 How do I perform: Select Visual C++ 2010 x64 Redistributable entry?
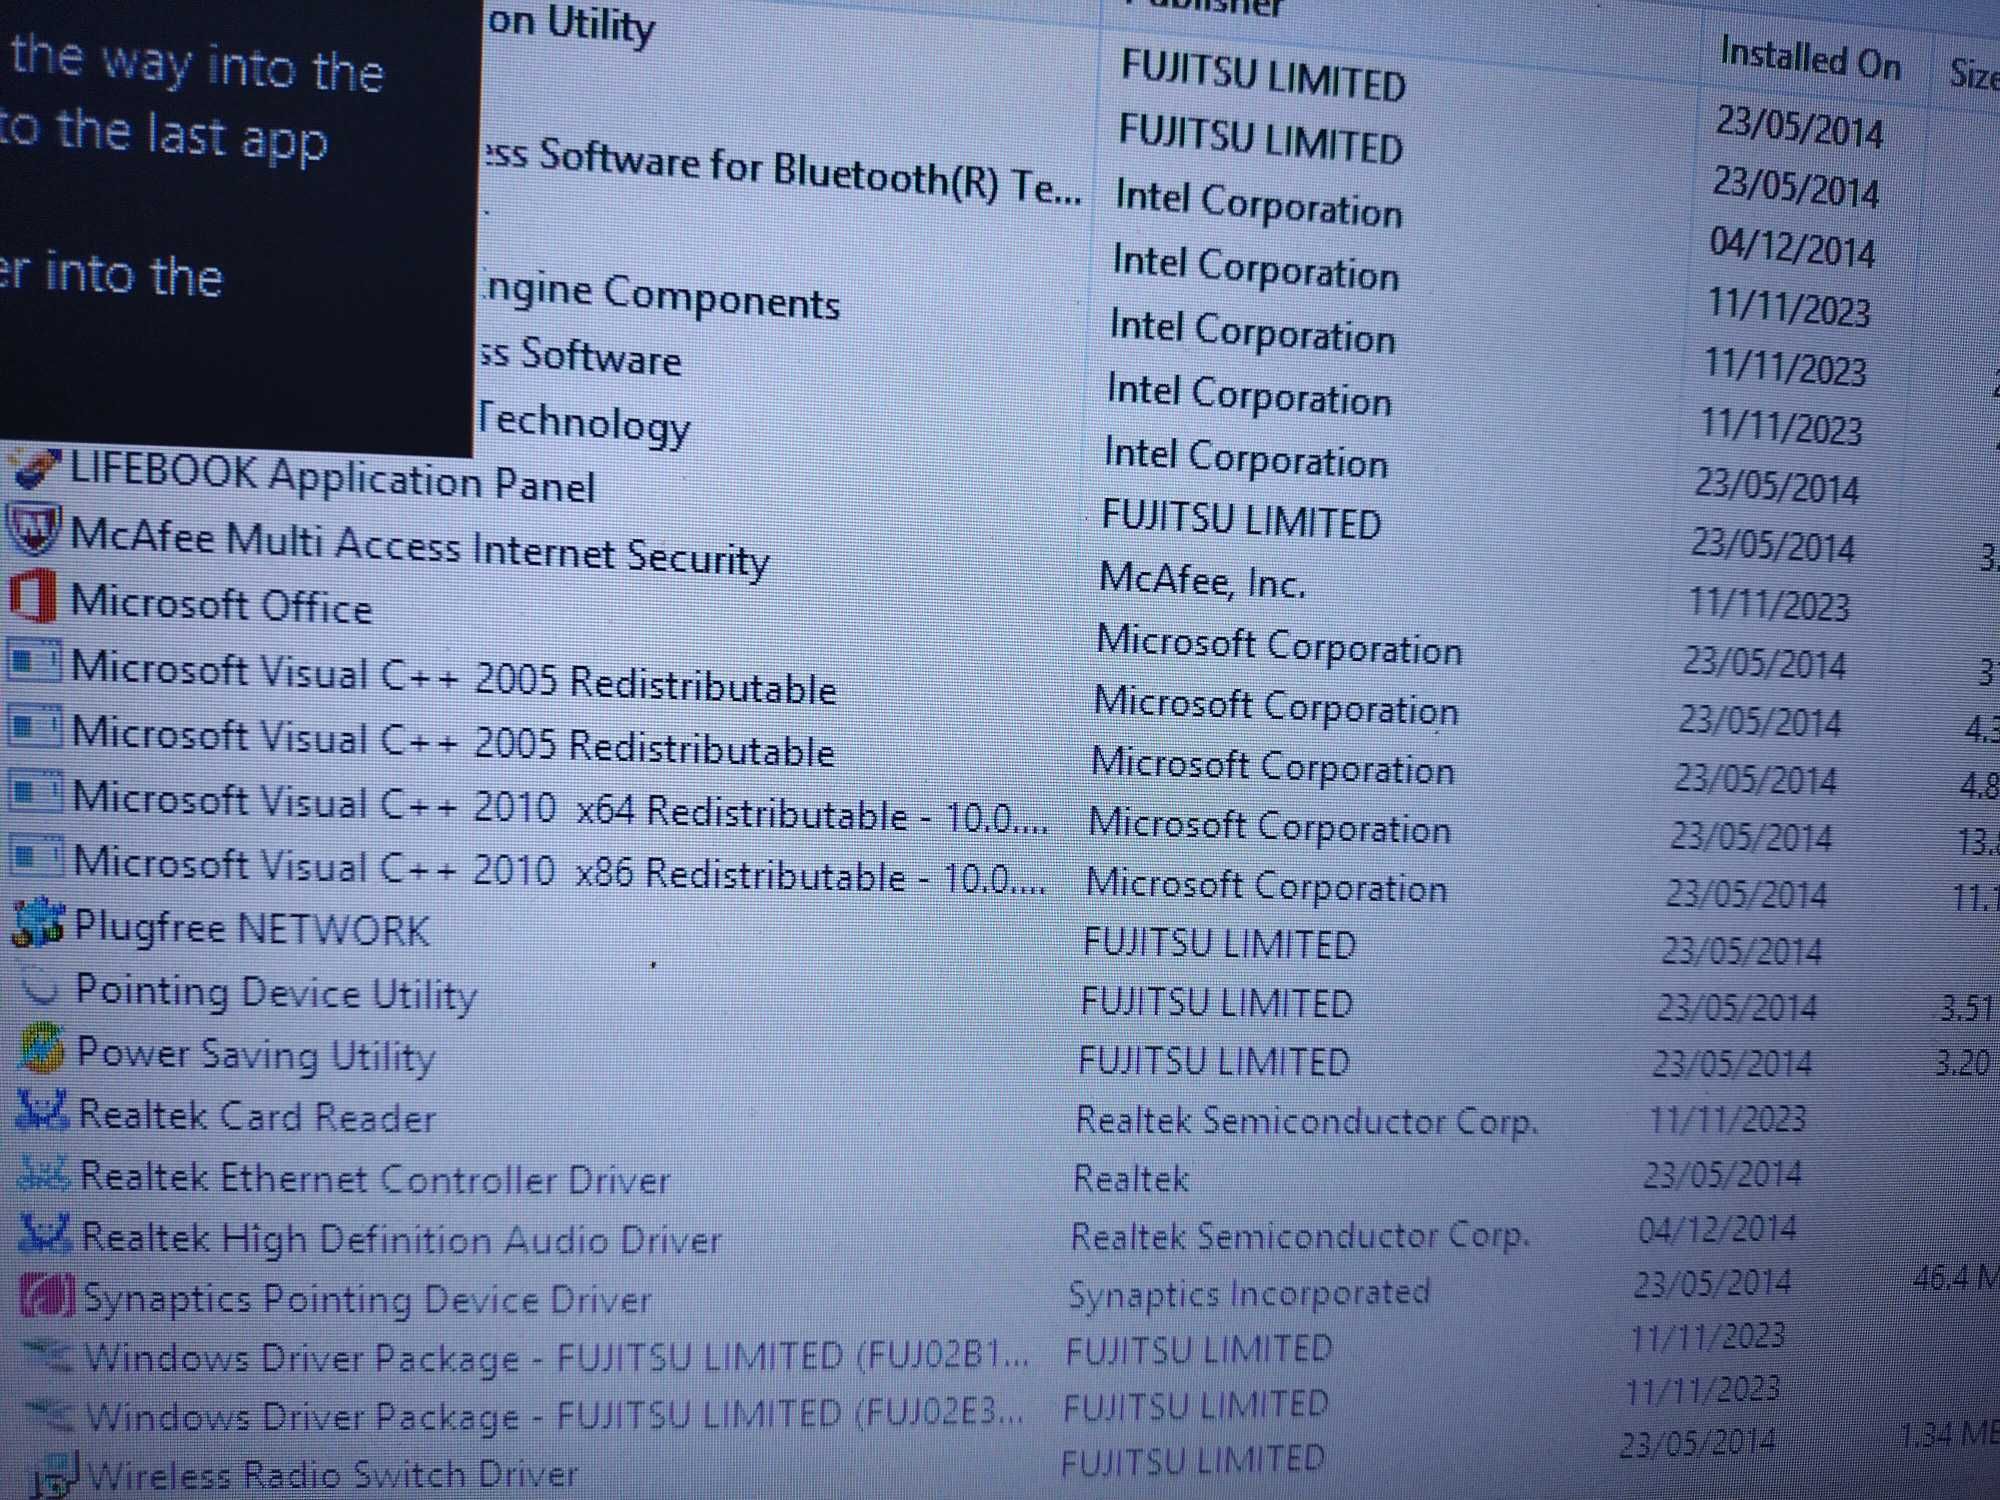560,808
